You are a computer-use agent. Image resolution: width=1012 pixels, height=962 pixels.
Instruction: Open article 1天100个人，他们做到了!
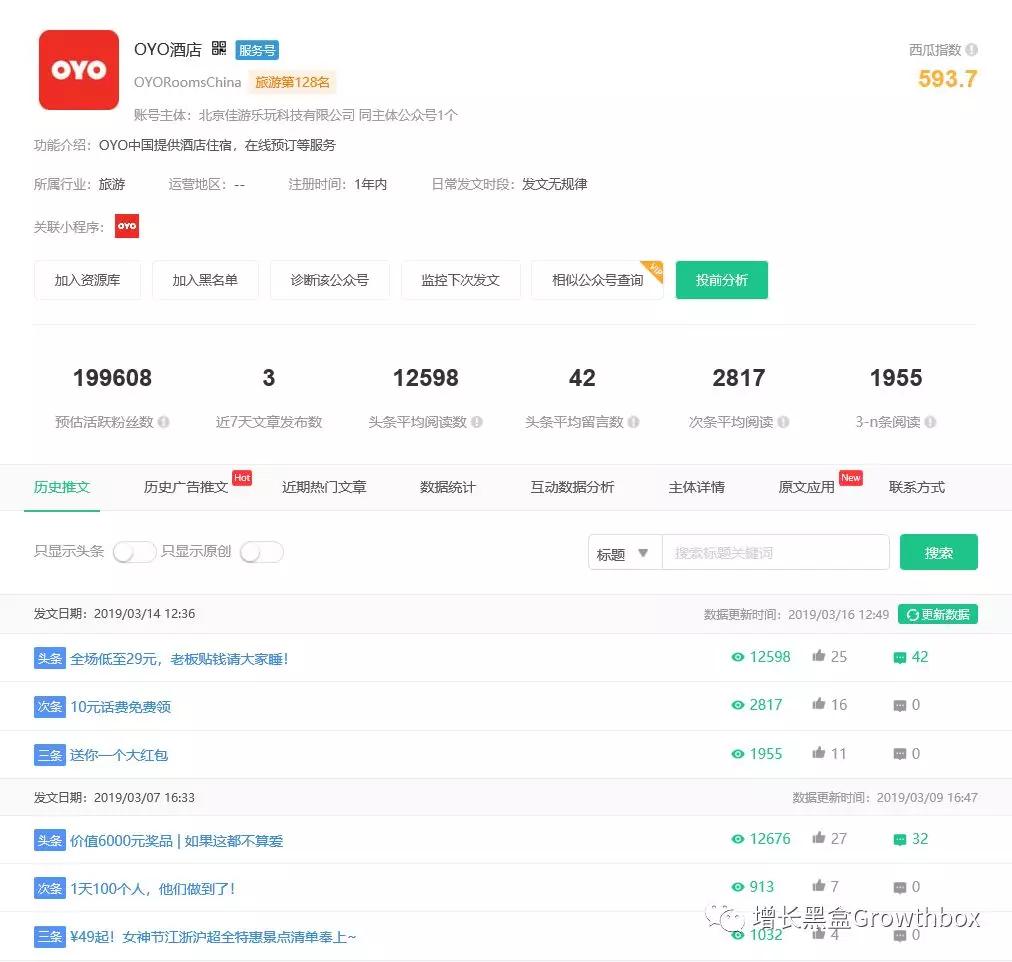153,889
